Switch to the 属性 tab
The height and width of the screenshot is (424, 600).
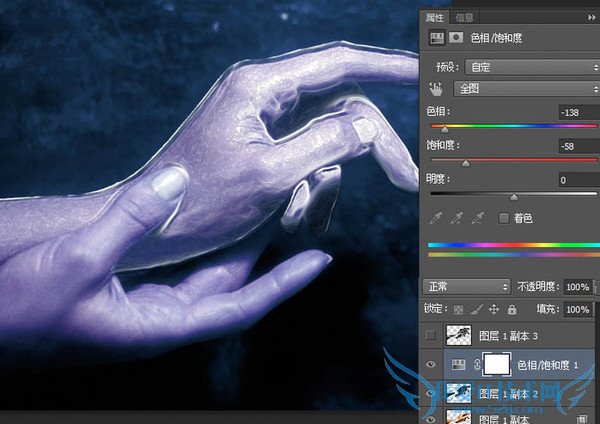pos(435,17)
